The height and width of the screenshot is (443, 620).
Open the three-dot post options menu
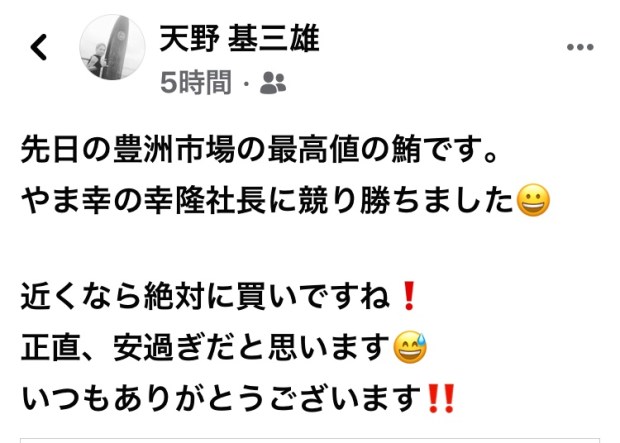[x=580, y=47]
